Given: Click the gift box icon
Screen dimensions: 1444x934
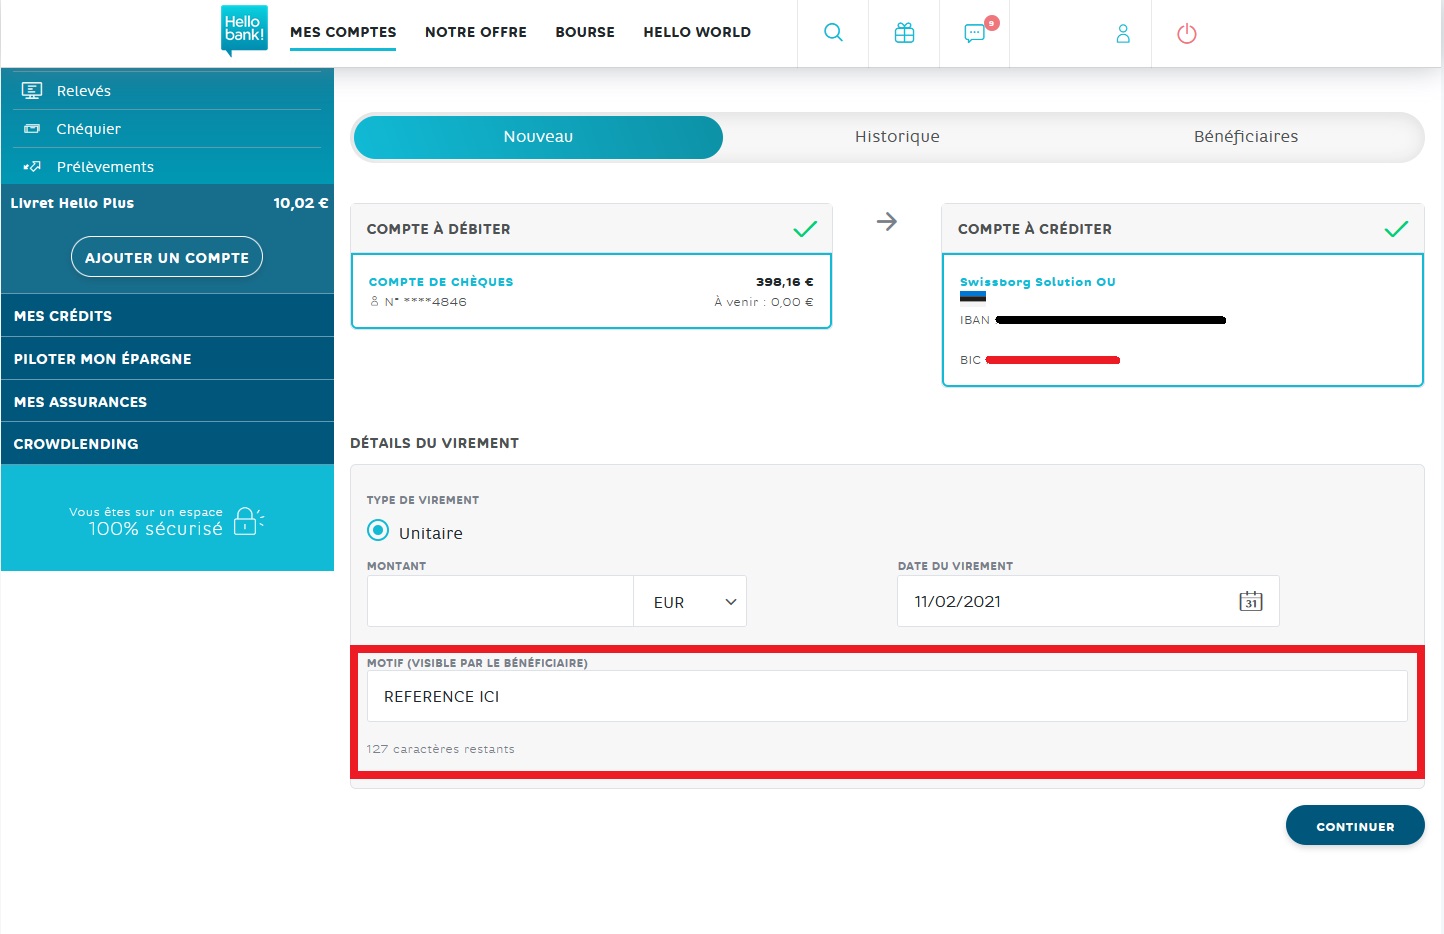Looking at the screenshot, I should tap(904, 33).
